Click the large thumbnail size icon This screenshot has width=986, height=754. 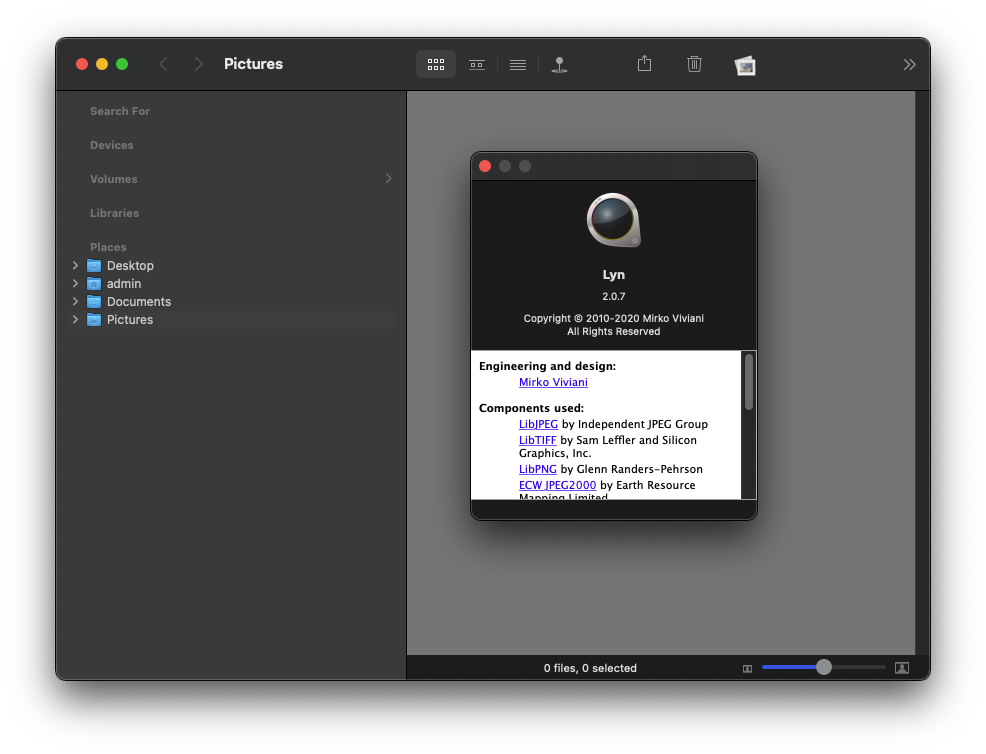902,668
